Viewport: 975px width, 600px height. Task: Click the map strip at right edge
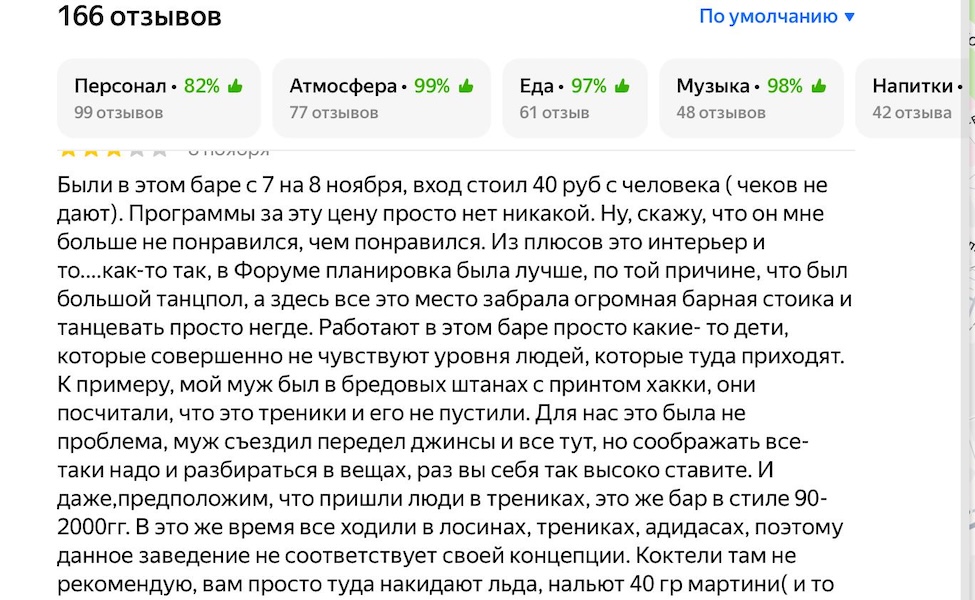[x=967, y=300]
